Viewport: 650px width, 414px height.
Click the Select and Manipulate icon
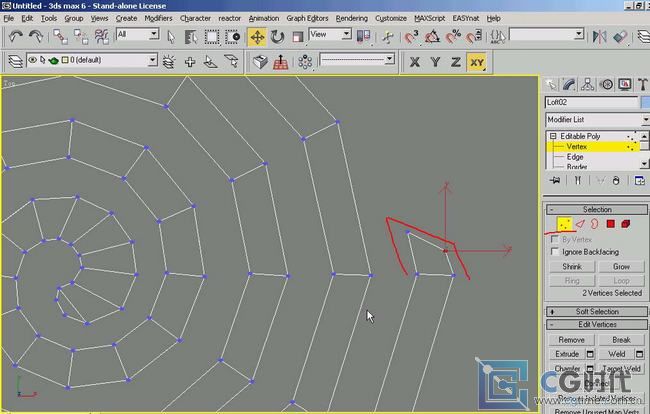tap(388, 37)
